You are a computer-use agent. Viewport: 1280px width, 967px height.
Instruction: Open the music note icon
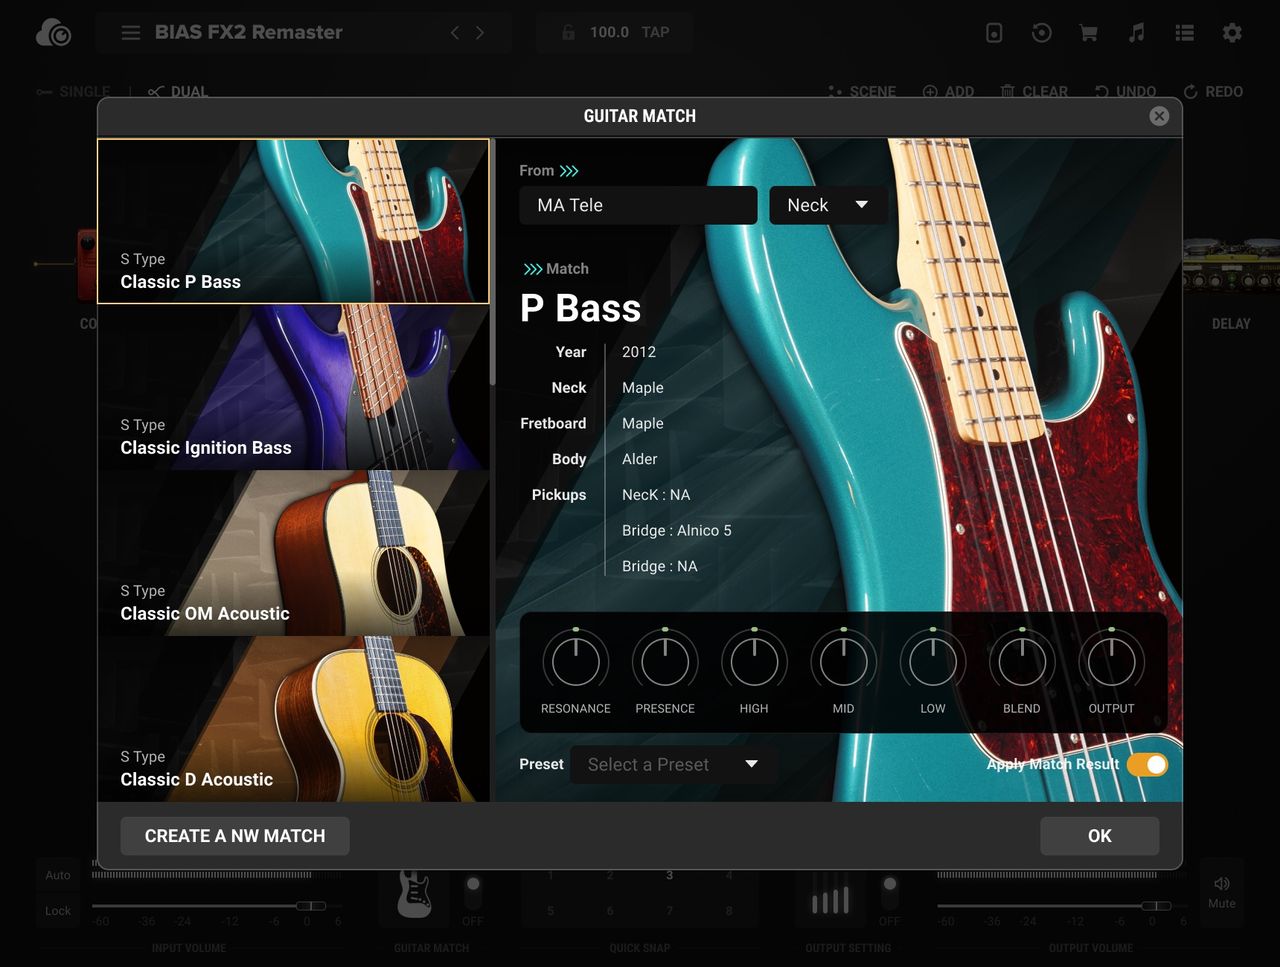[x=1137, y=33]
